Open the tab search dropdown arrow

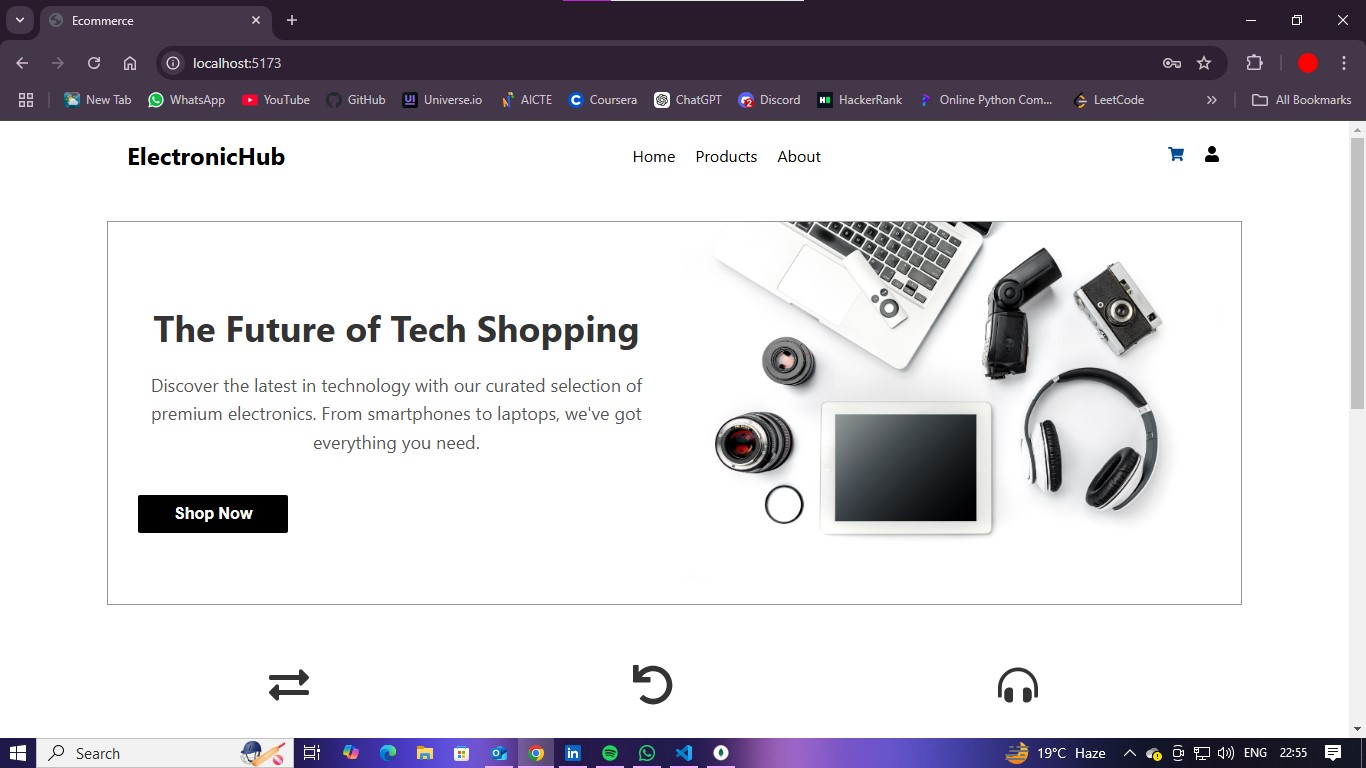coord(19,20)
